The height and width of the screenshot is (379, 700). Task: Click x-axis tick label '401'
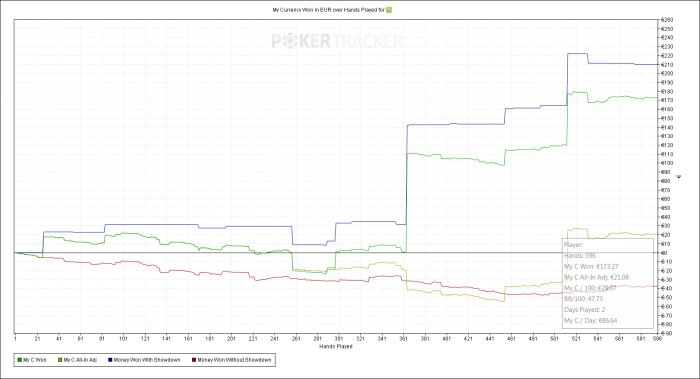[x=446, y=339]
